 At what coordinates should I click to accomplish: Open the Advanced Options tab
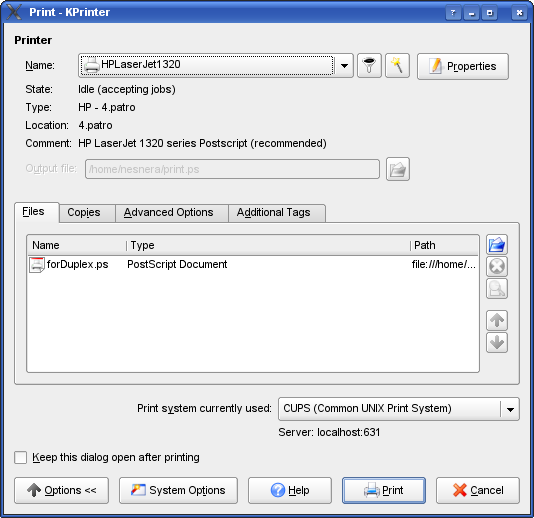[169, 213]
